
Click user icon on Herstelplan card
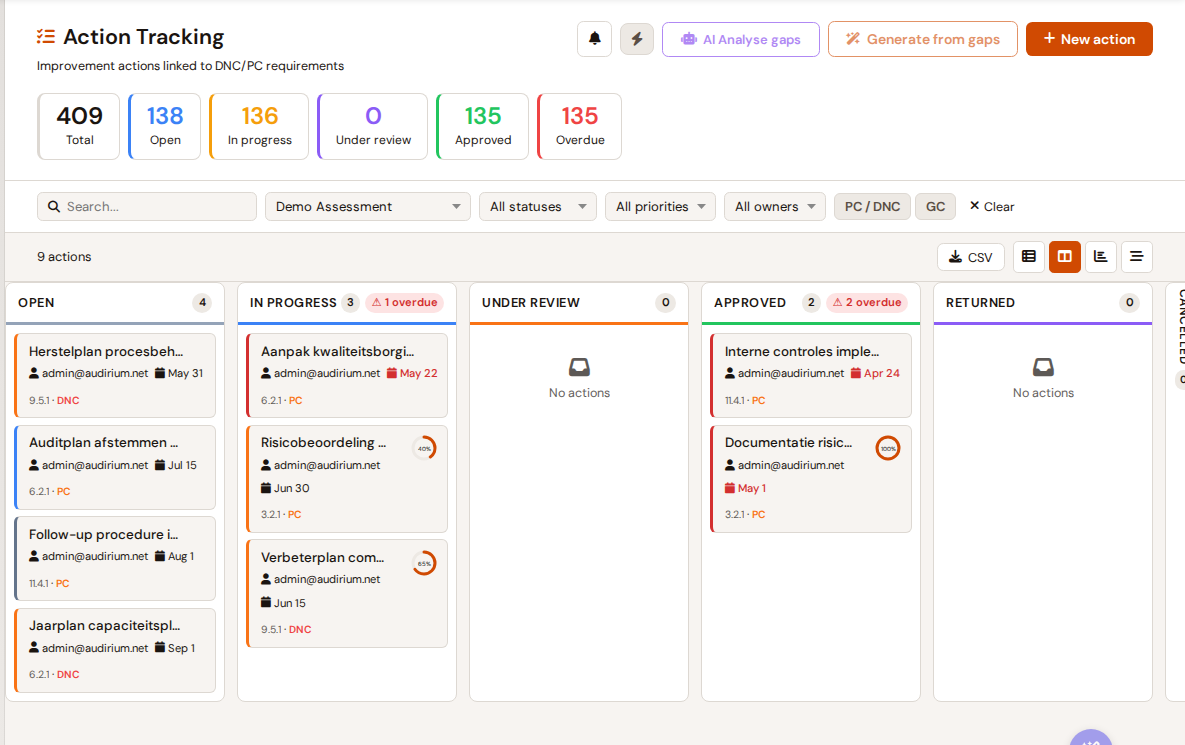click(x=34, y=373)
